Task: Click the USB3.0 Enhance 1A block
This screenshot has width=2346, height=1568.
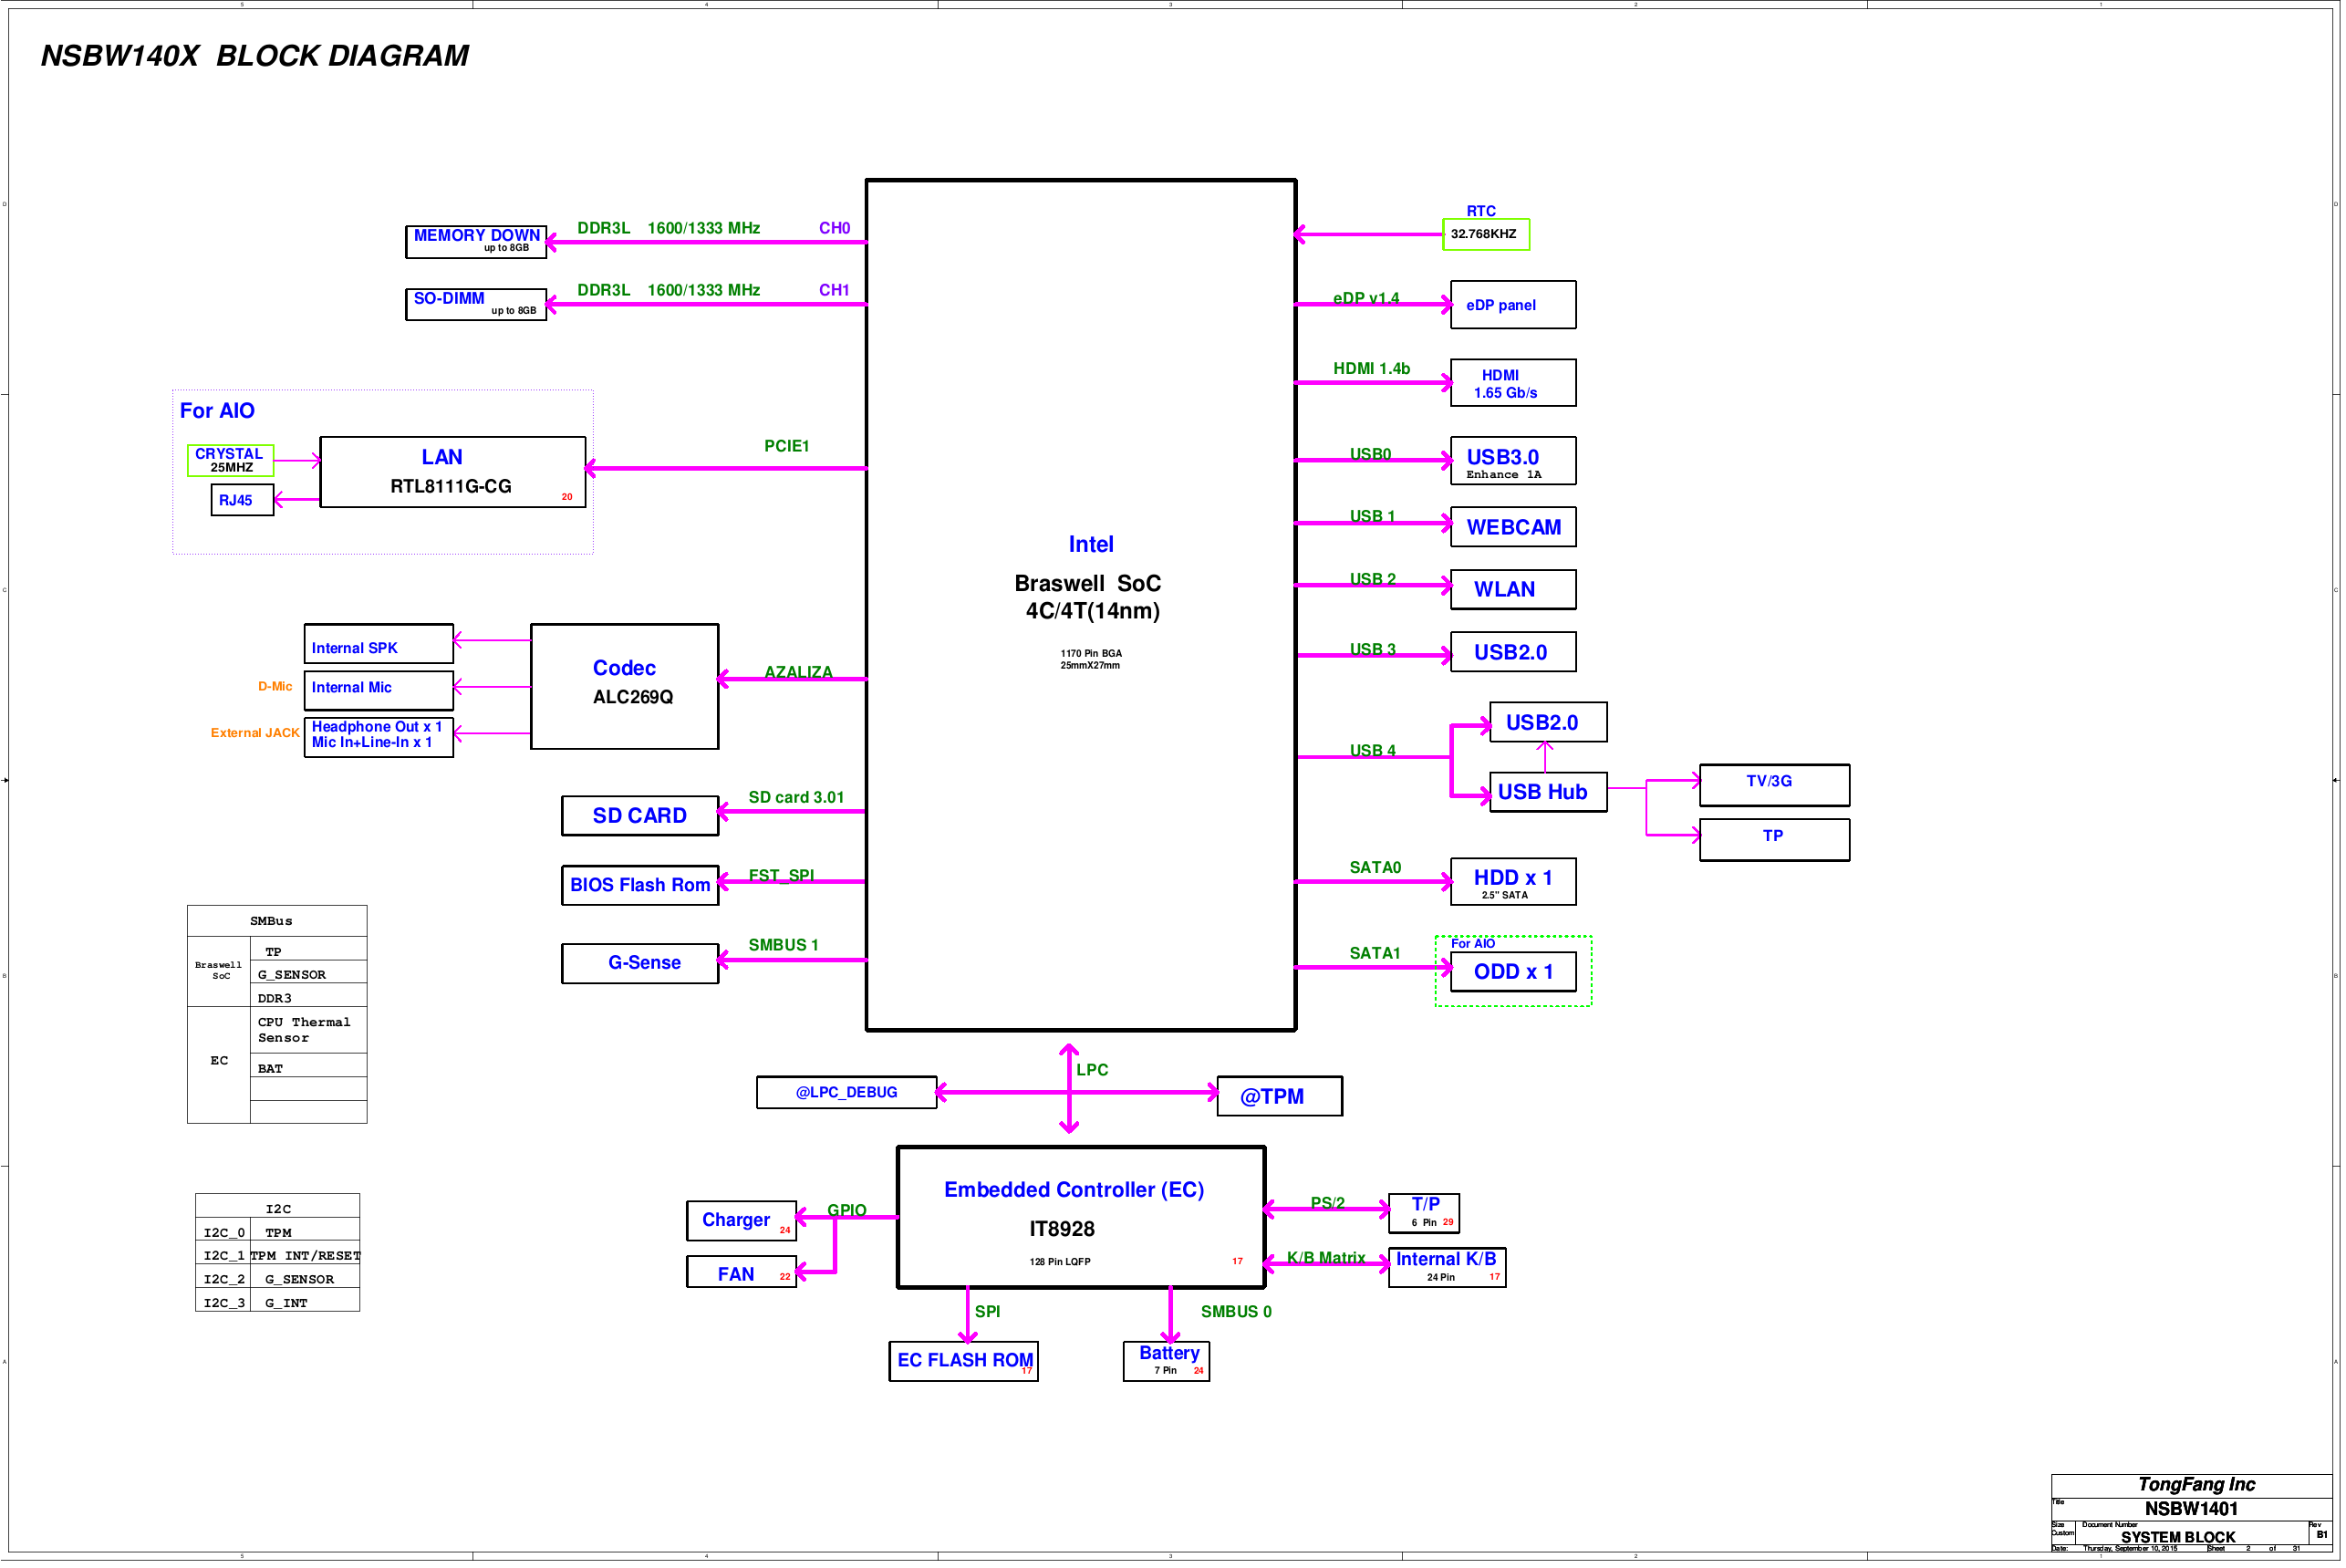Action: 1514,461
